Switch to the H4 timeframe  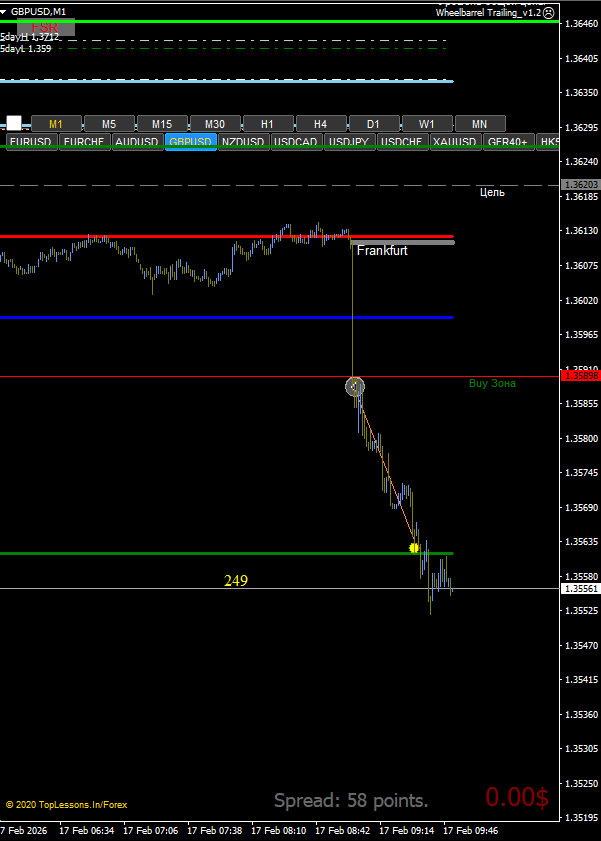click(x=321, y=124)
